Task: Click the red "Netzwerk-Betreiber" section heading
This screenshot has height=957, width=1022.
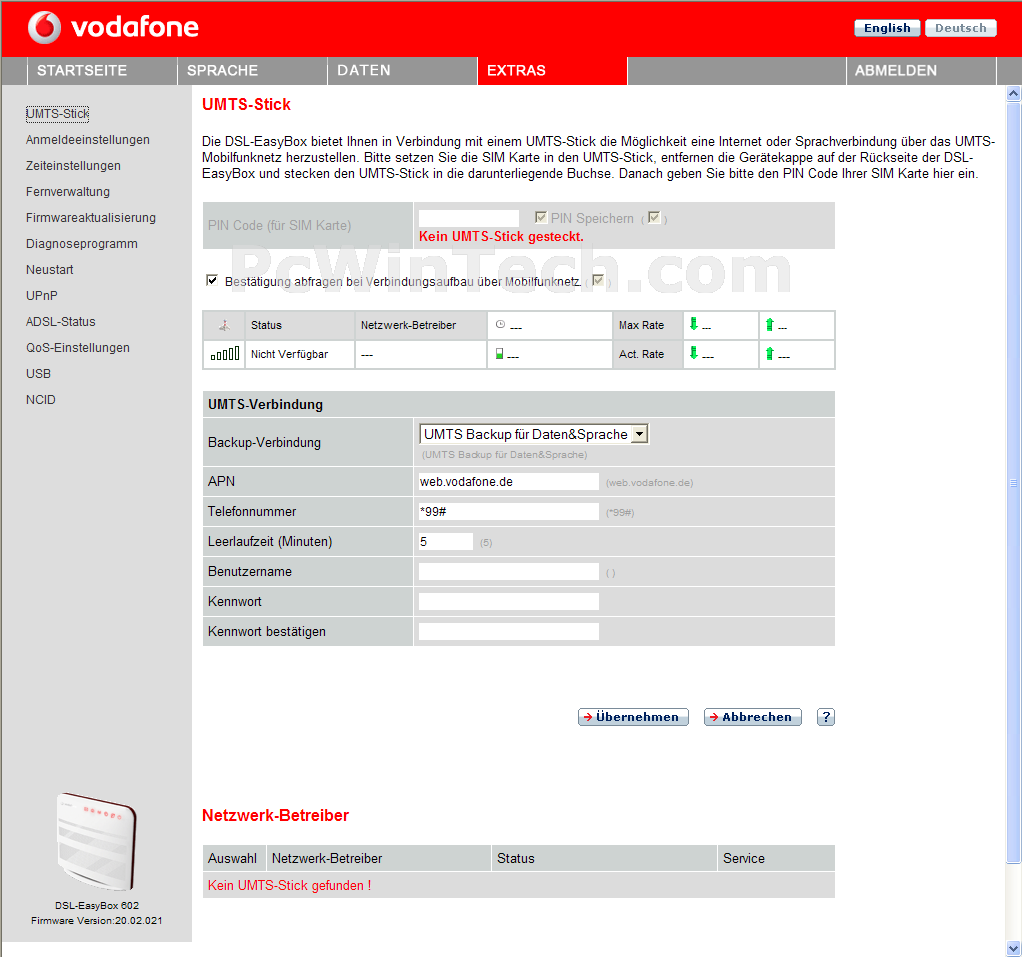Action: point(276,816)
